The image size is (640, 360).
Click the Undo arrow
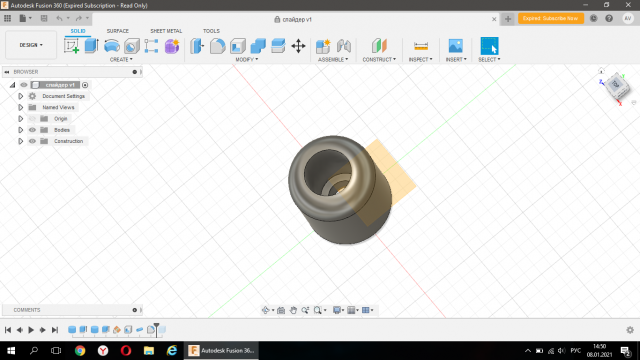click(x=60, y=18)
